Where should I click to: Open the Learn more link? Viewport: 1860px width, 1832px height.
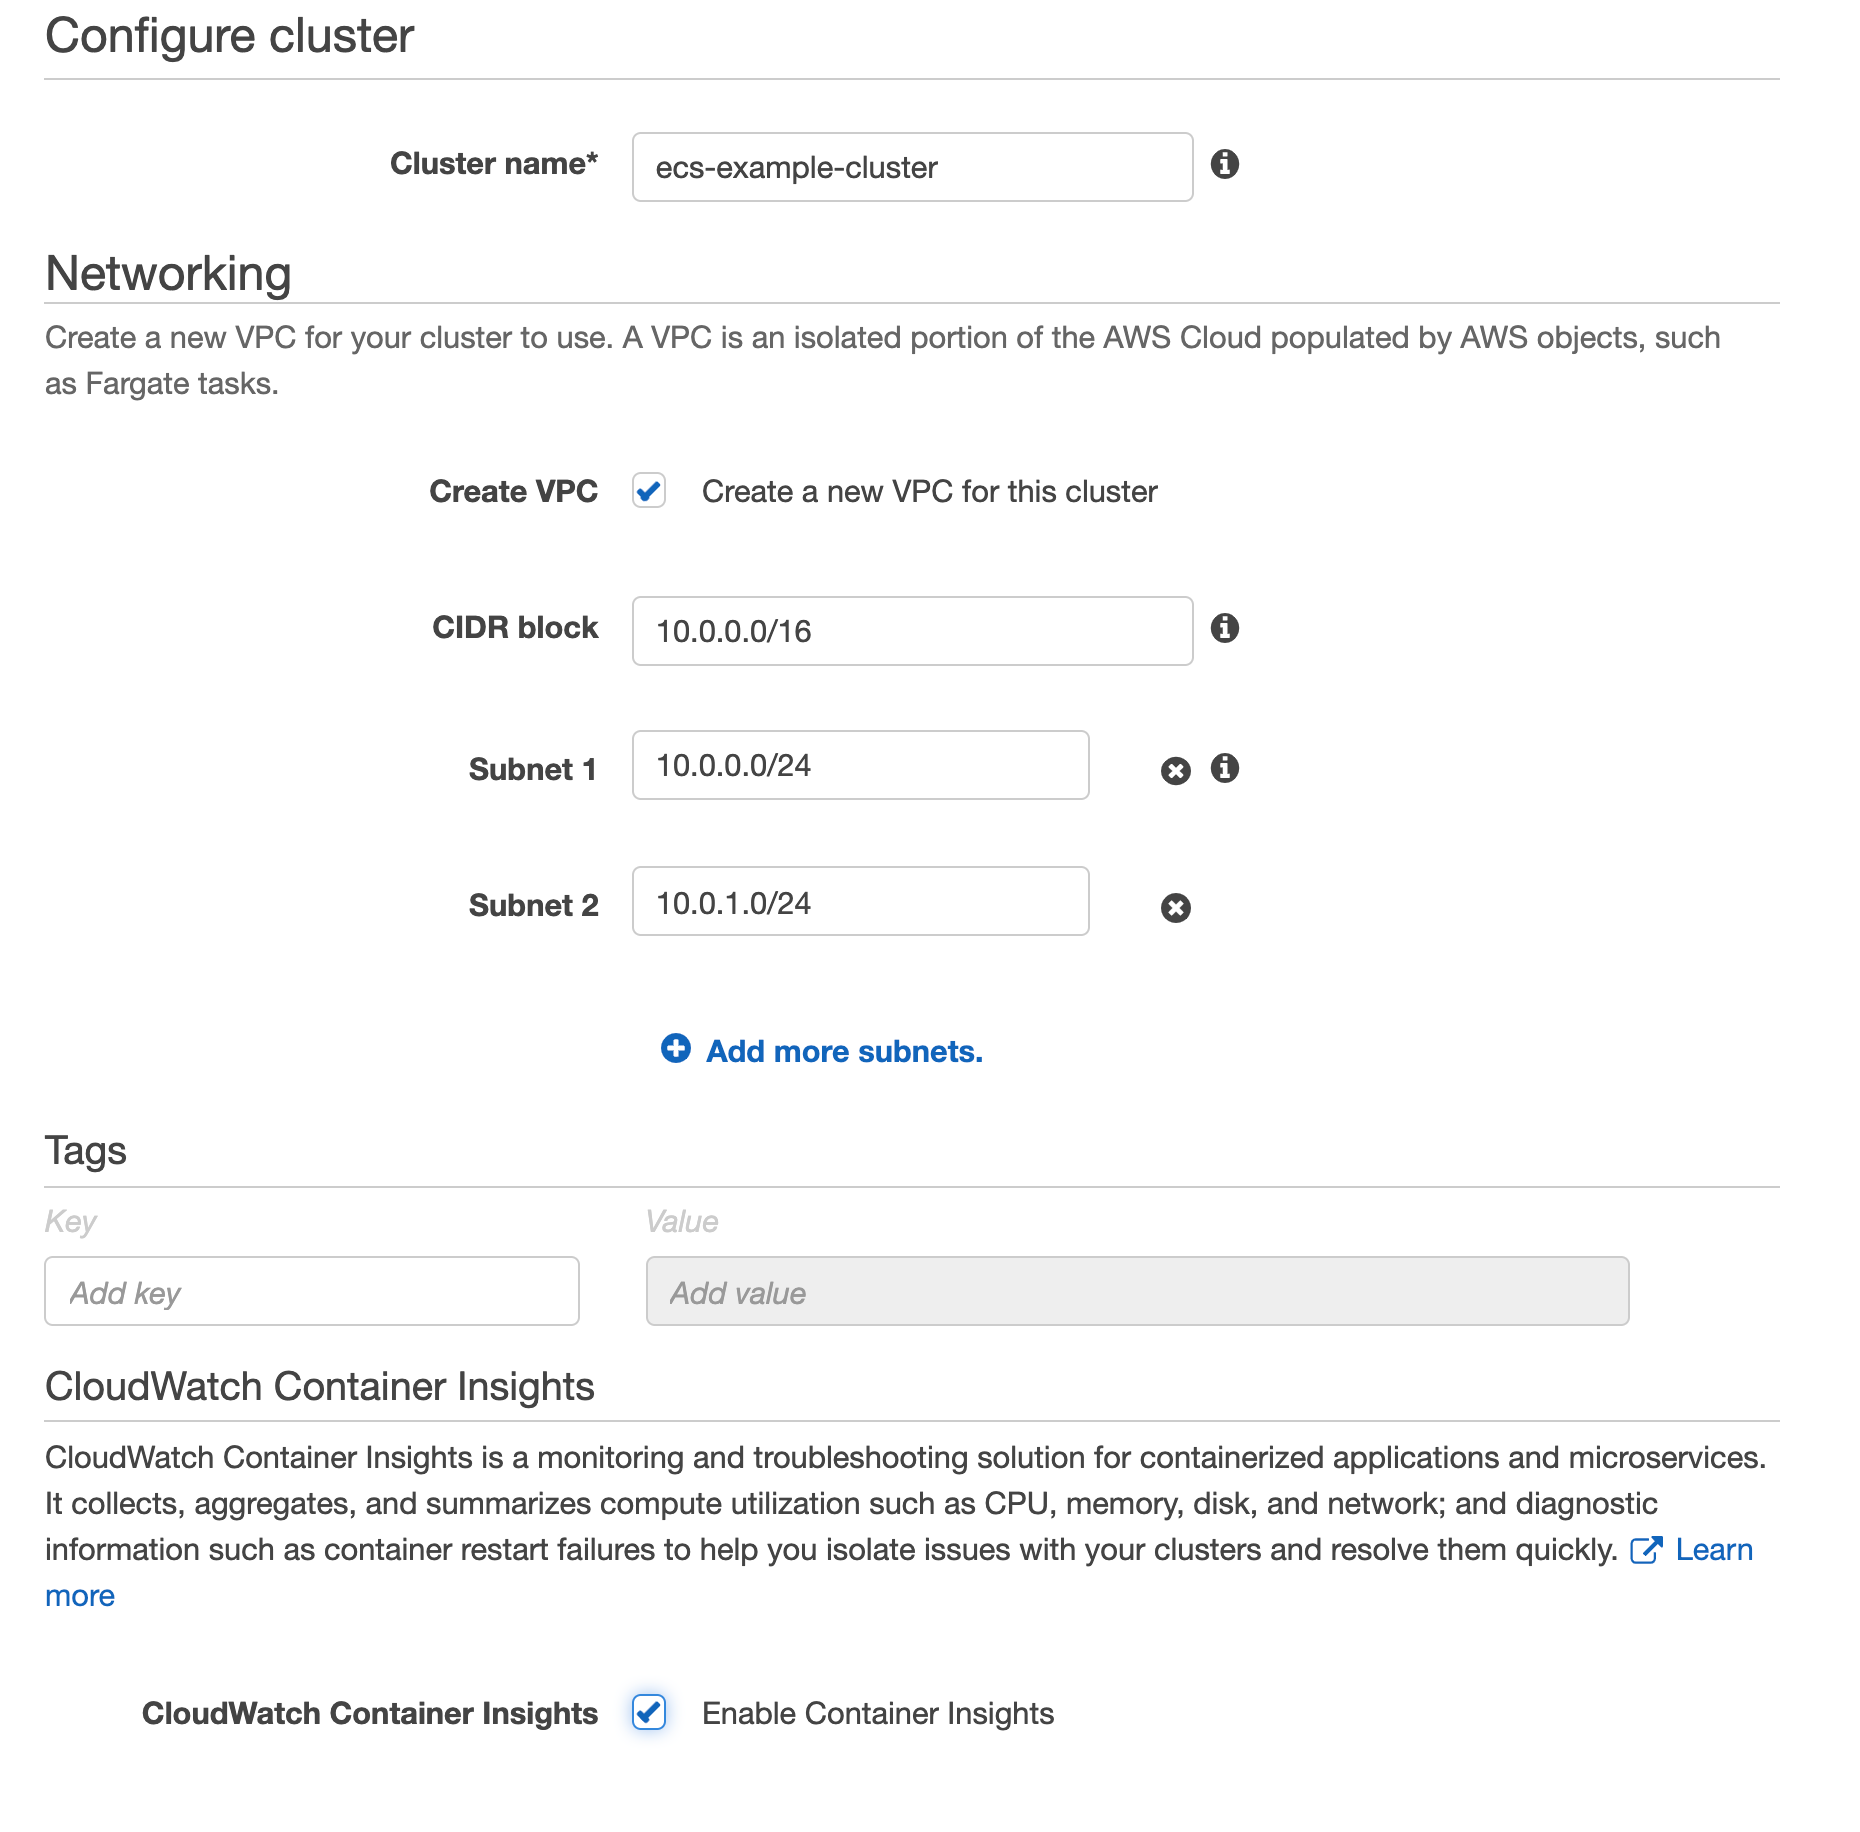pyautogui.click(x=1714, y=1550)
